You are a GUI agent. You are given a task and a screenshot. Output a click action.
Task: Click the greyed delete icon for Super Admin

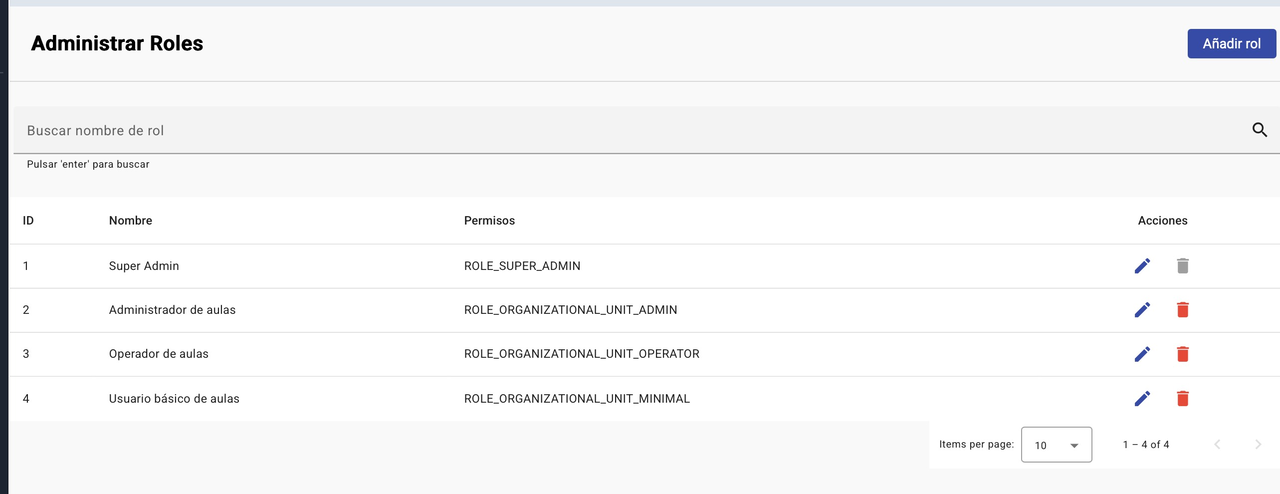click(x=1182, y=266)
